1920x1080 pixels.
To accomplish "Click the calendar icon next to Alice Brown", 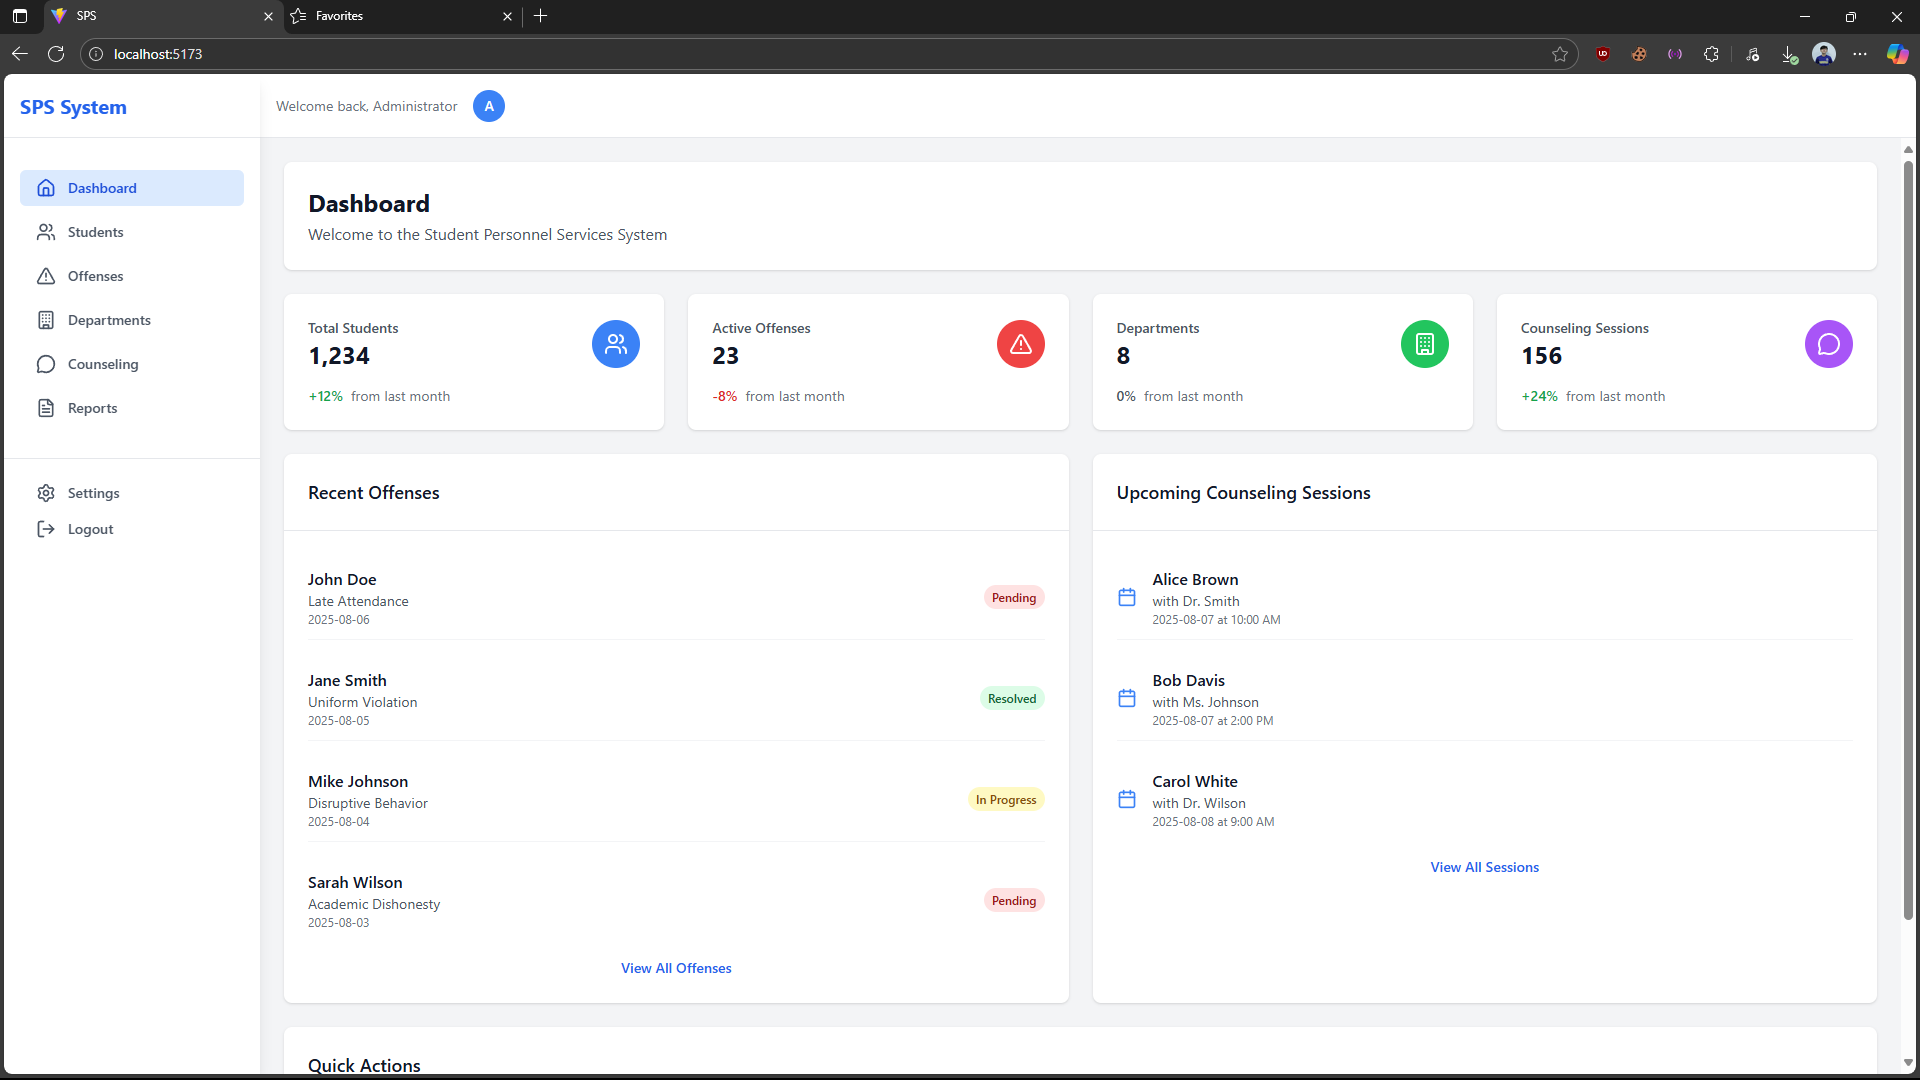I will click(1126, 597).
